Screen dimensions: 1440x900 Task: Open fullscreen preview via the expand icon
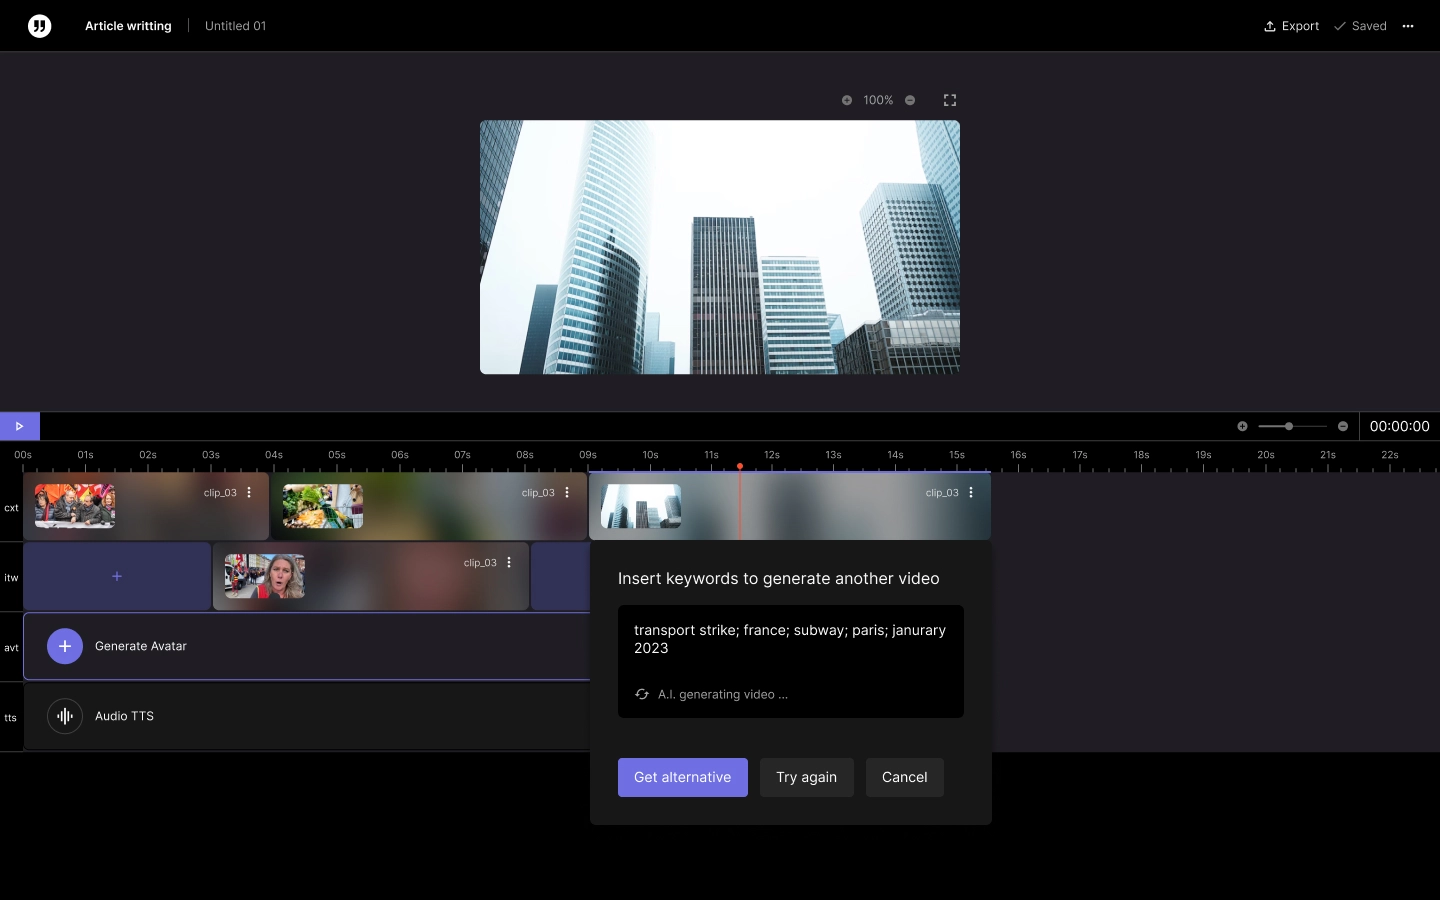[949, 100]
